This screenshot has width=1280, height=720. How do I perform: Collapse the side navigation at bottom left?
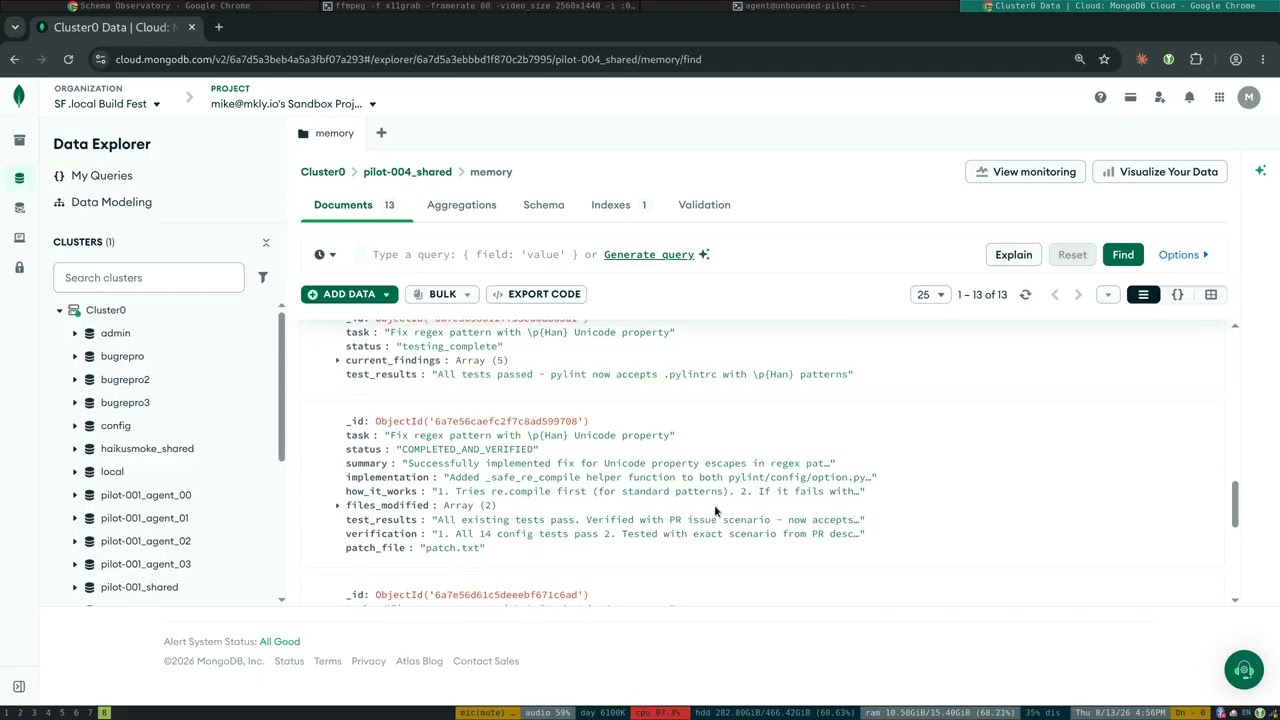(x=19, y=687)
